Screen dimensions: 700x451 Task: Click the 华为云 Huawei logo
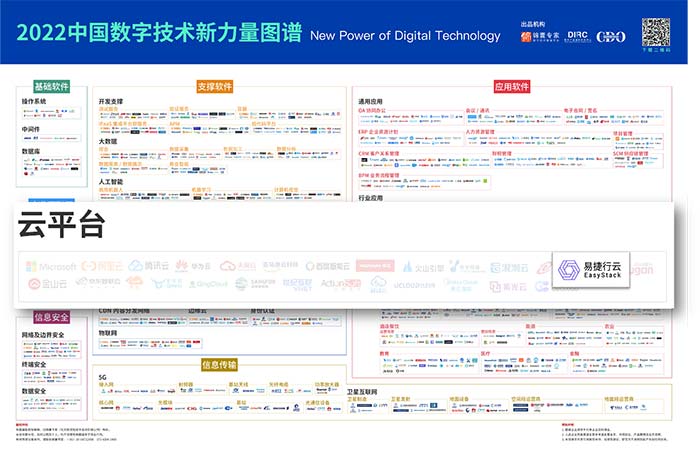point(192,266)
